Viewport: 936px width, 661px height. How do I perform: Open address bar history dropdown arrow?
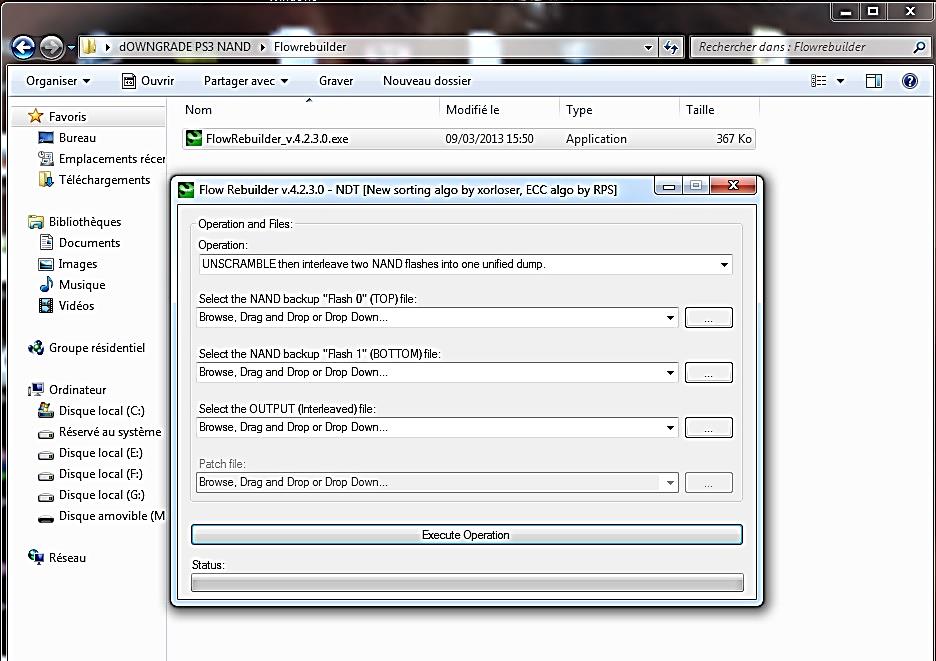tap(648, 47)
